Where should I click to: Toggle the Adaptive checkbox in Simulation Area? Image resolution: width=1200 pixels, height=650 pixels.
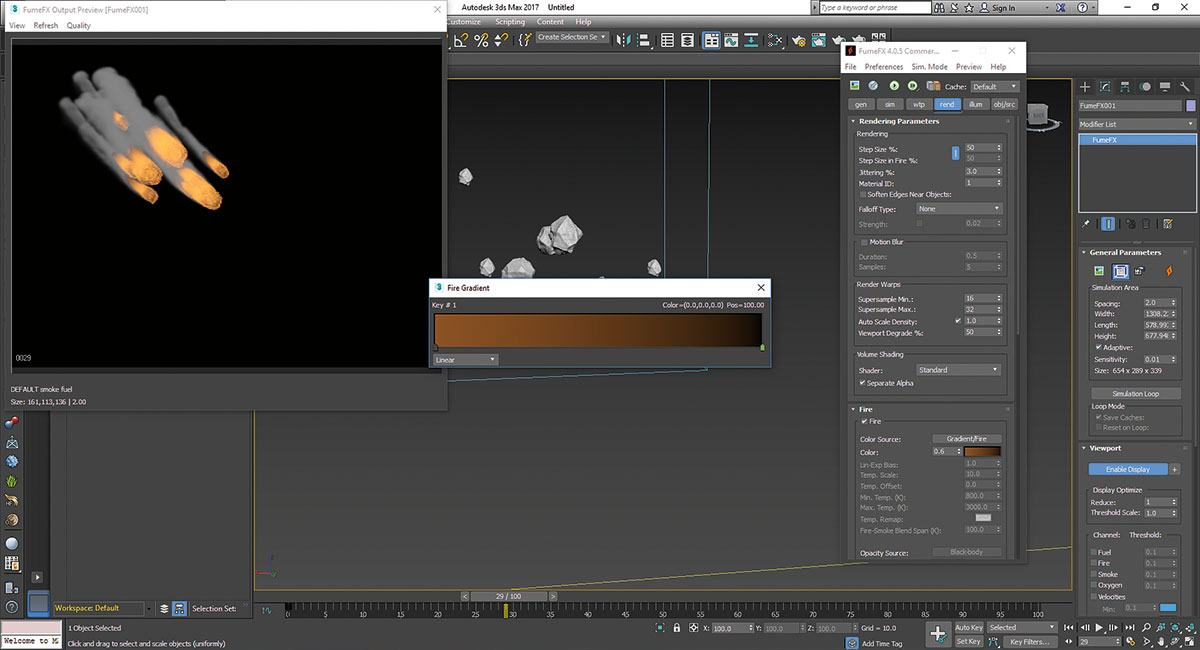1100,347
